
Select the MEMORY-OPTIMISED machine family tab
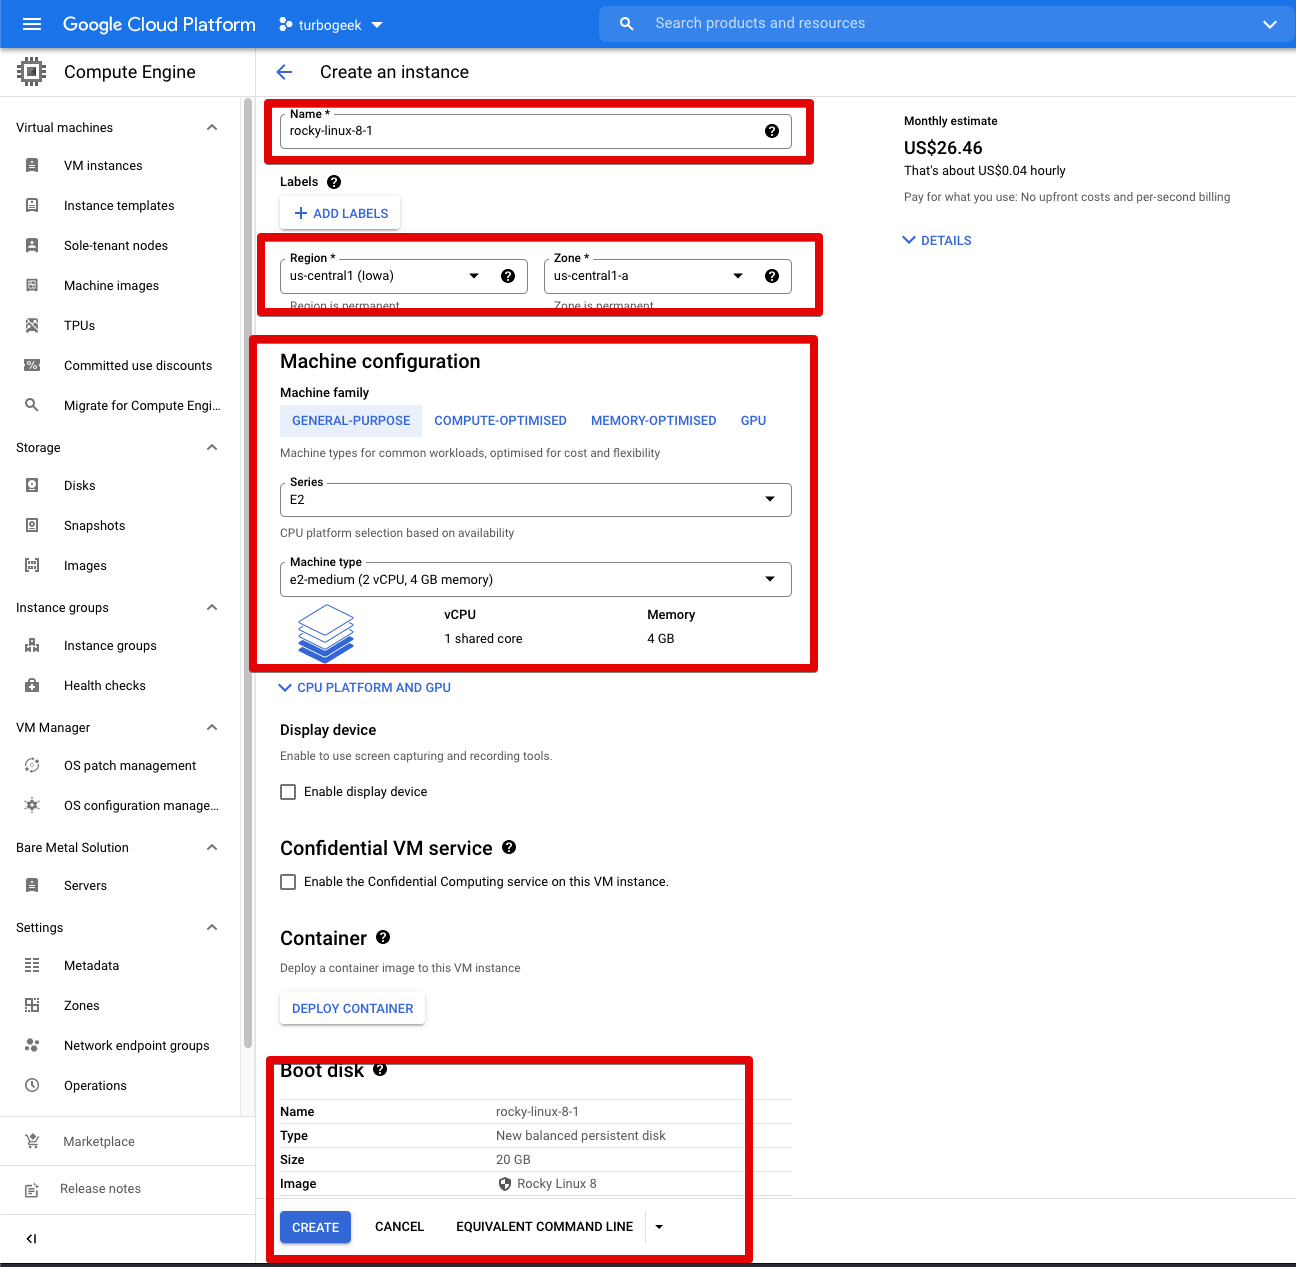click(x=654, y=421)
